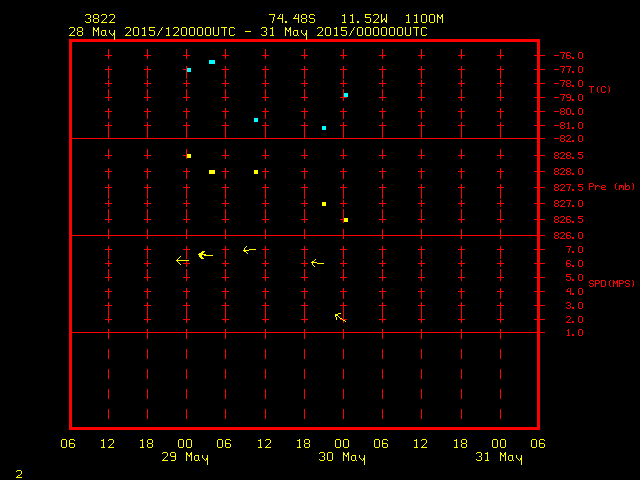
Task: Select the SPD(MPS) wind speed axis label
Action: coord(611,284)
